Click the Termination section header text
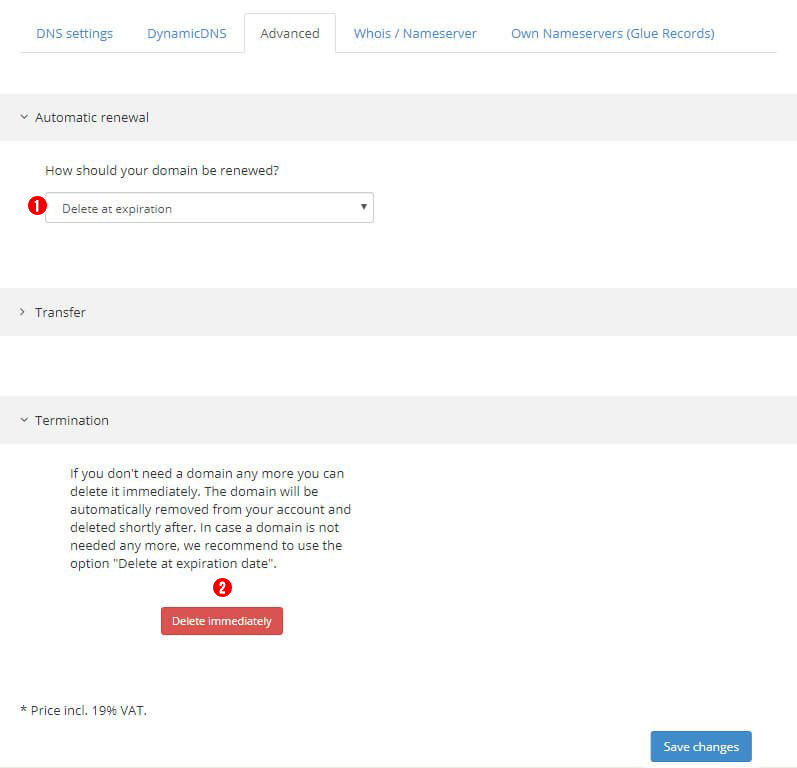 point(72,420)
